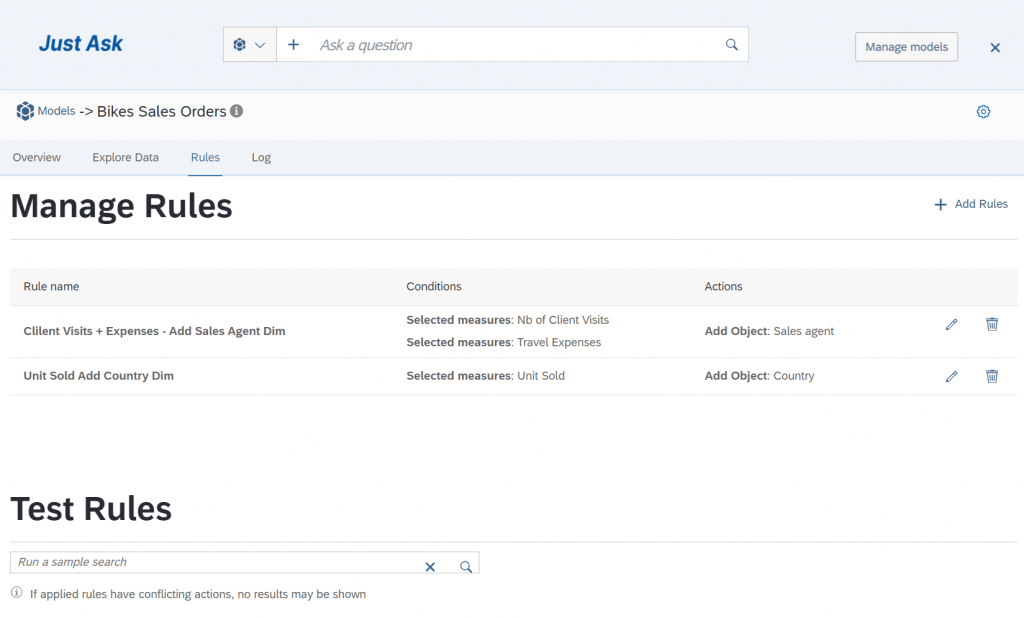Edit the Client Visits + Expenses rule
1024x618 pixels.
[x=952, y=324]
